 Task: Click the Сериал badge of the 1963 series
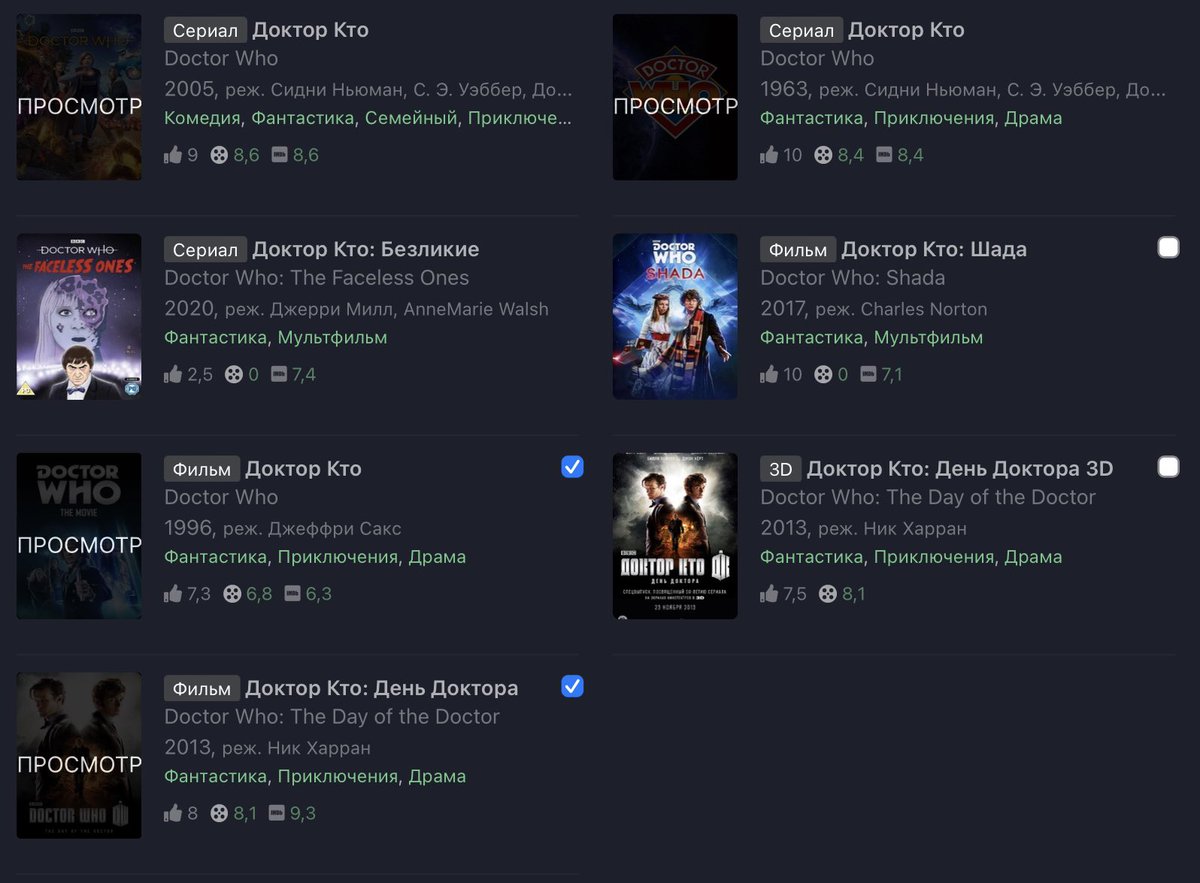coord(801,31)
